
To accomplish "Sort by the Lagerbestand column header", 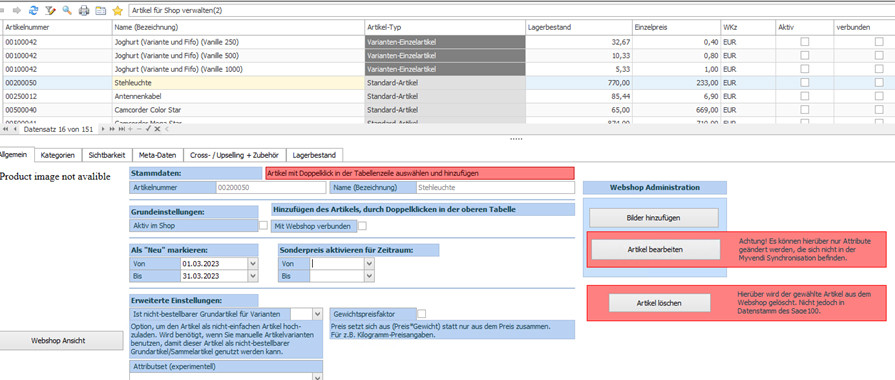I will pos(579,27).
